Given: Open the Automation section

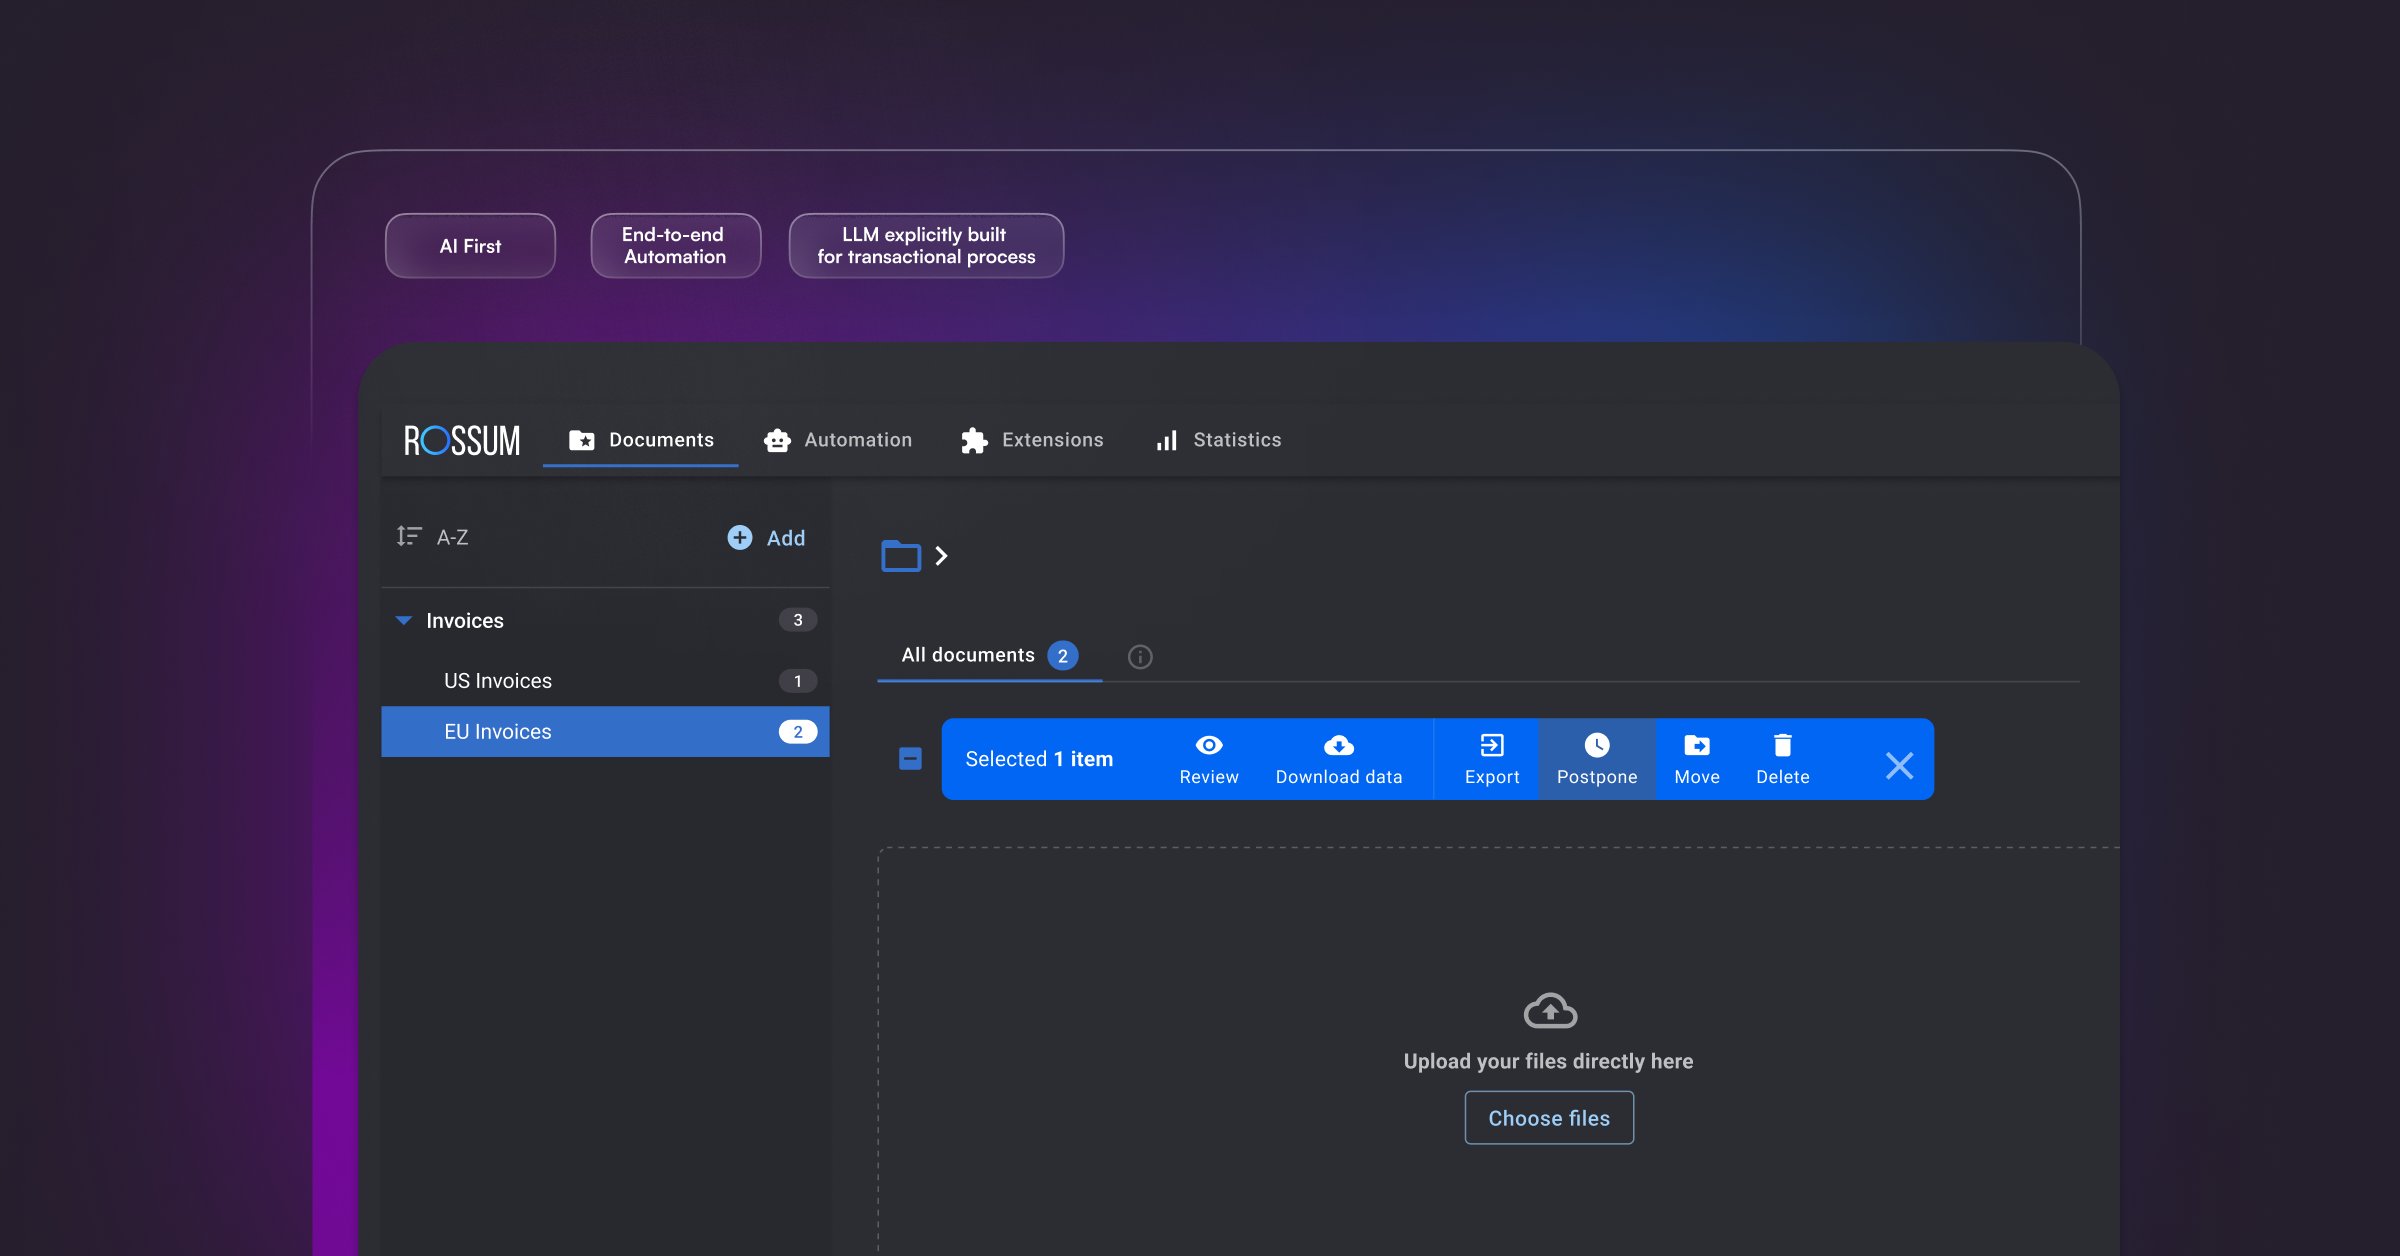Looking at the screenshot, I should [838, 440].
